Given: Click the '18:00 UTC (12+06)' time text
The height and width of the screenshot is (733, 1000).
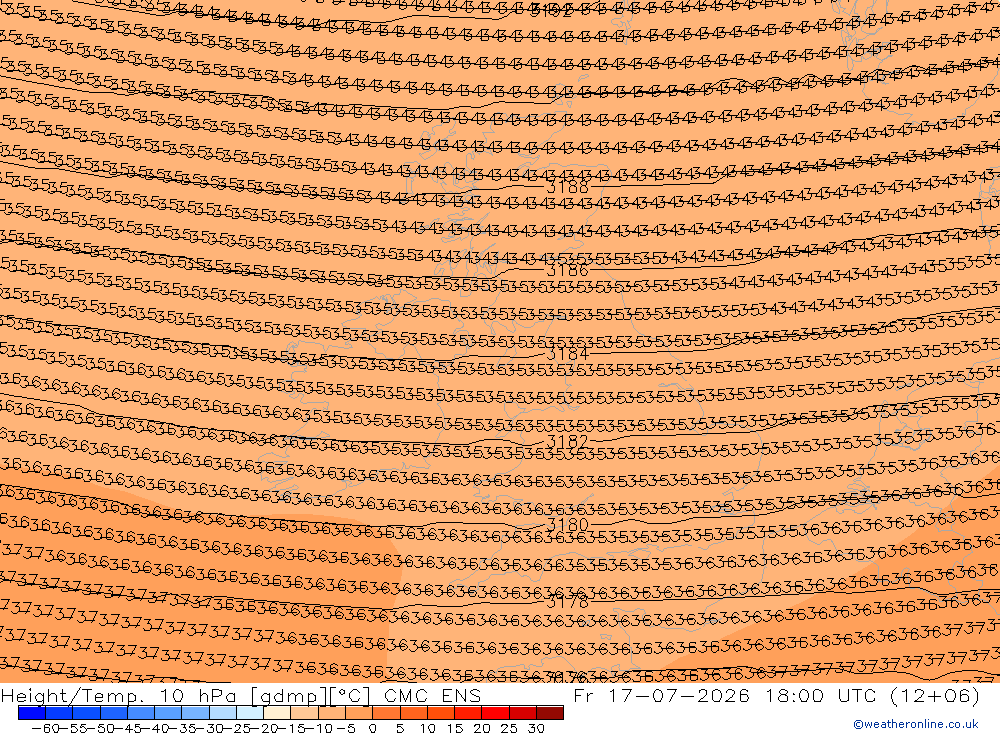Looking at the screenshot, I should coord(873,695).
